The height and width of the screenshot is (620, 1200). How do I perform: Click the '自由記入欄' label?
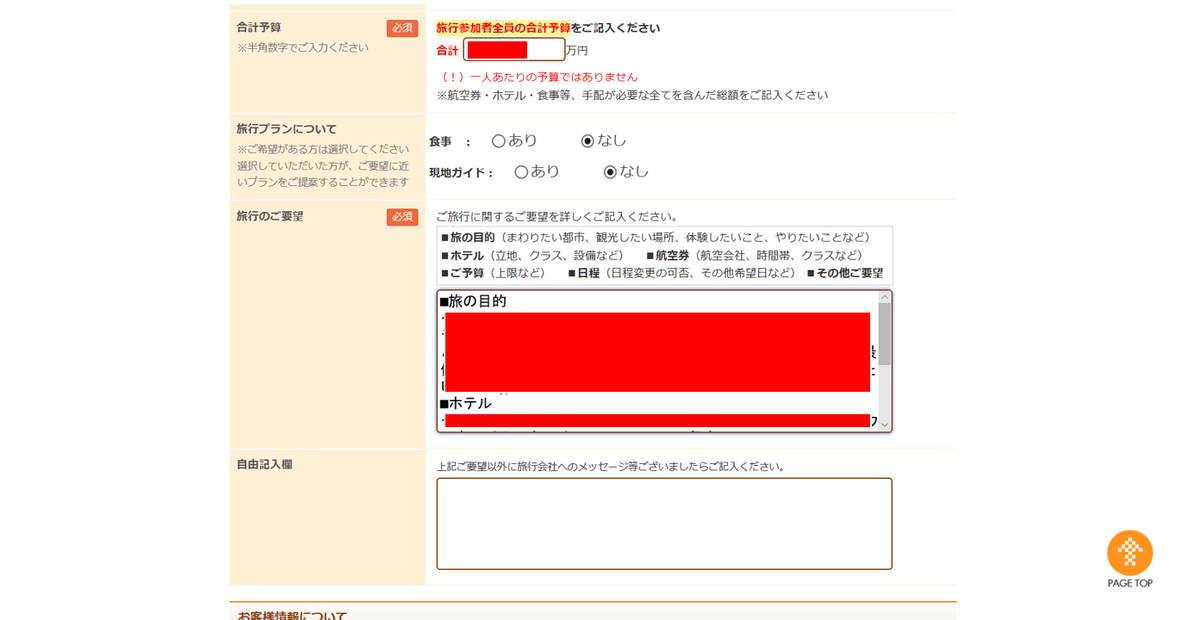pos(265,464)
